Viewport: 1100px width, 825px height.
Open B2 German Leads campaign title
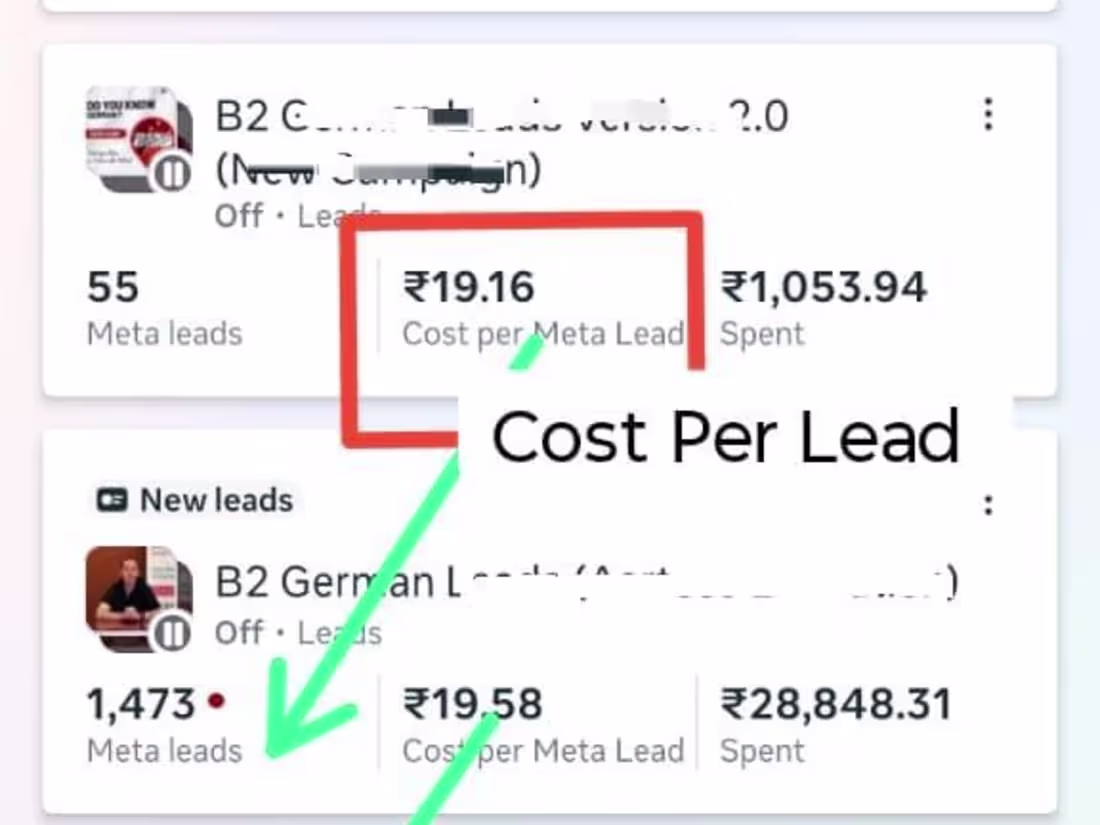(x=586, y=582)
